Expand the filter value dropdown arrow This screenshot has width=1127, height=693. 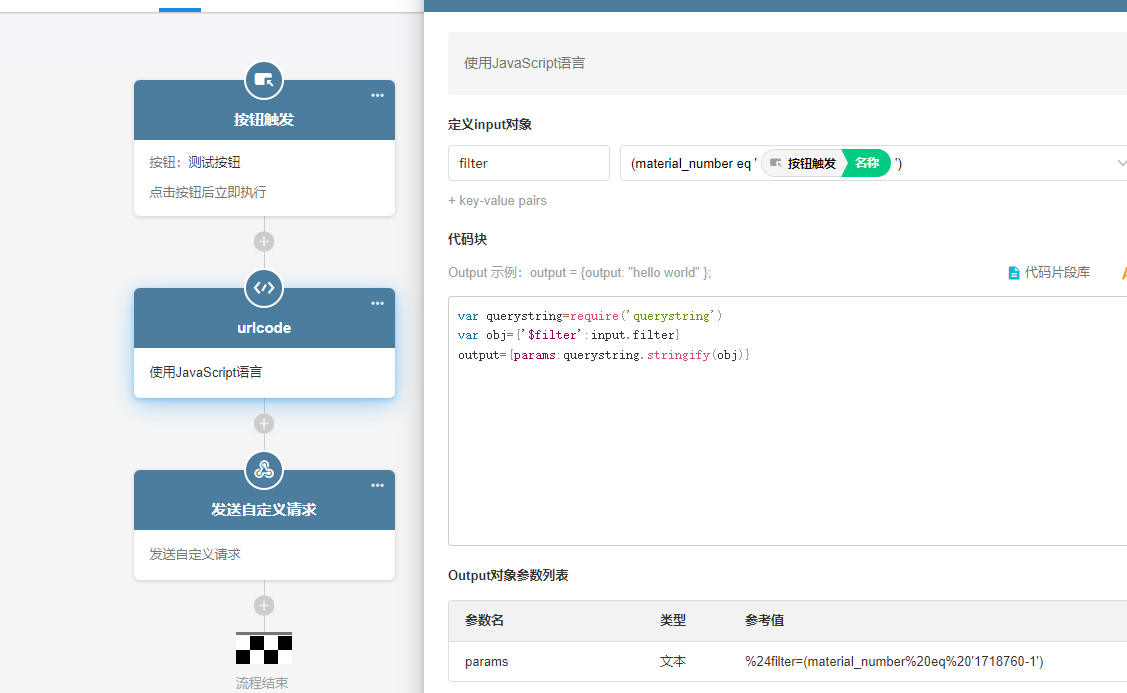[x=1120, y=163]
